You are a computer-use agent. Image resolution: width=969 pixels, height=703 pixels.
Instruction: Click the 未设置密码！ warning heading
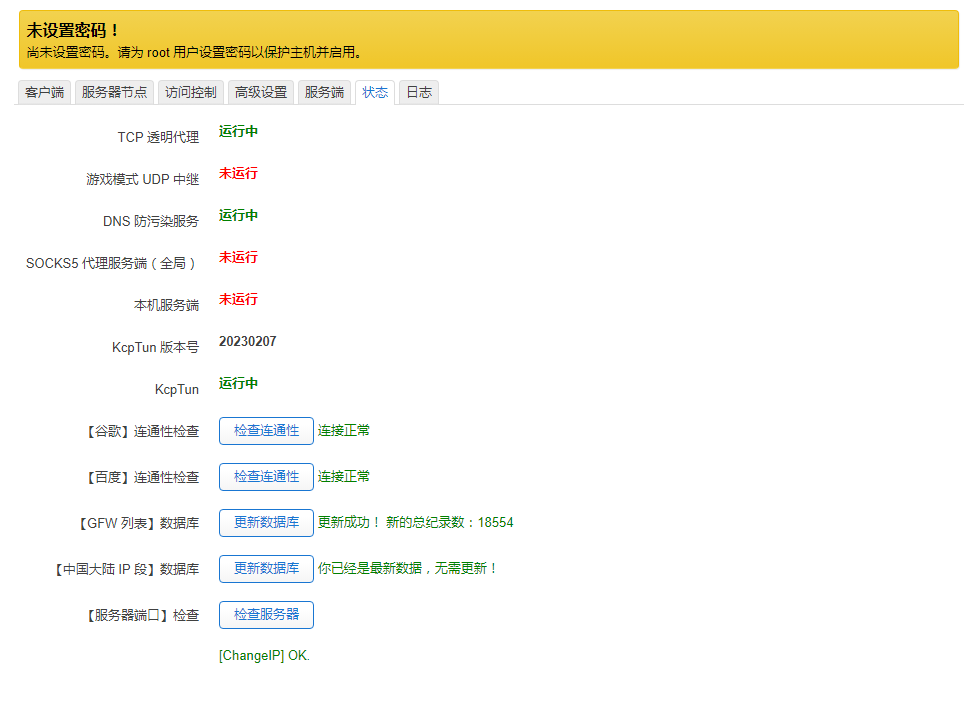73,30
